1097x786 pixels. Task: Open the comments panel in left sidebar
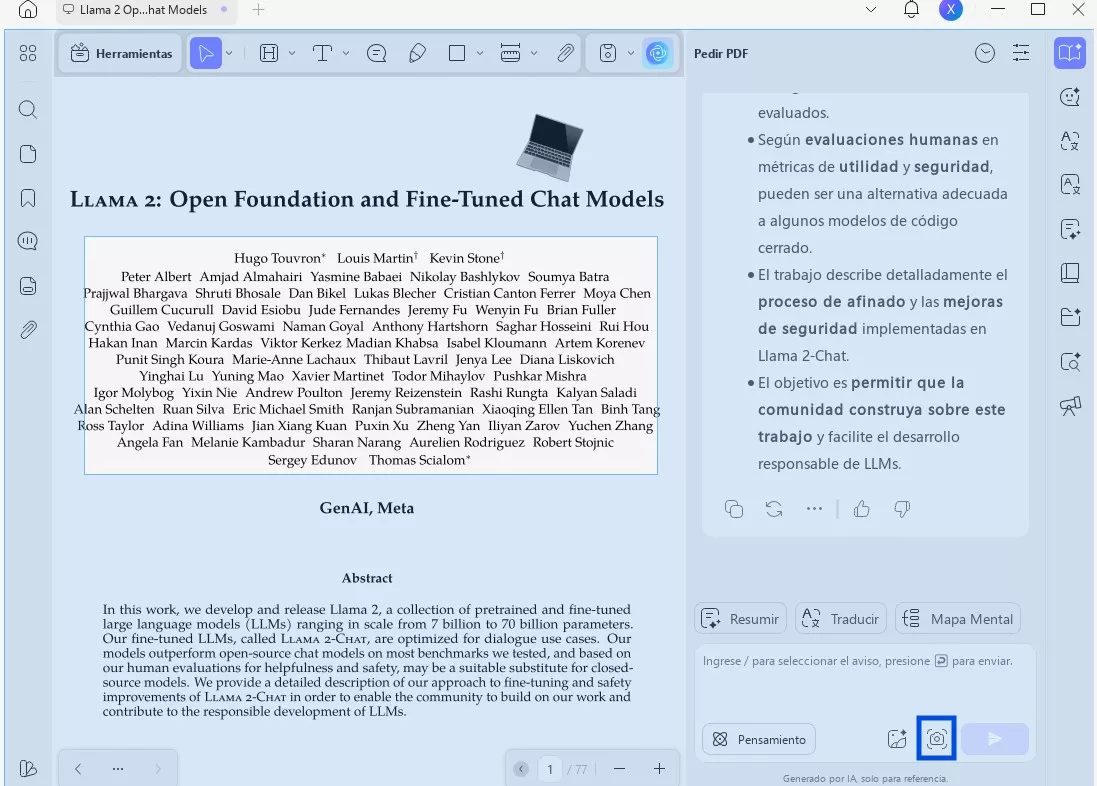pyautogui.click(x=28, y=241)
